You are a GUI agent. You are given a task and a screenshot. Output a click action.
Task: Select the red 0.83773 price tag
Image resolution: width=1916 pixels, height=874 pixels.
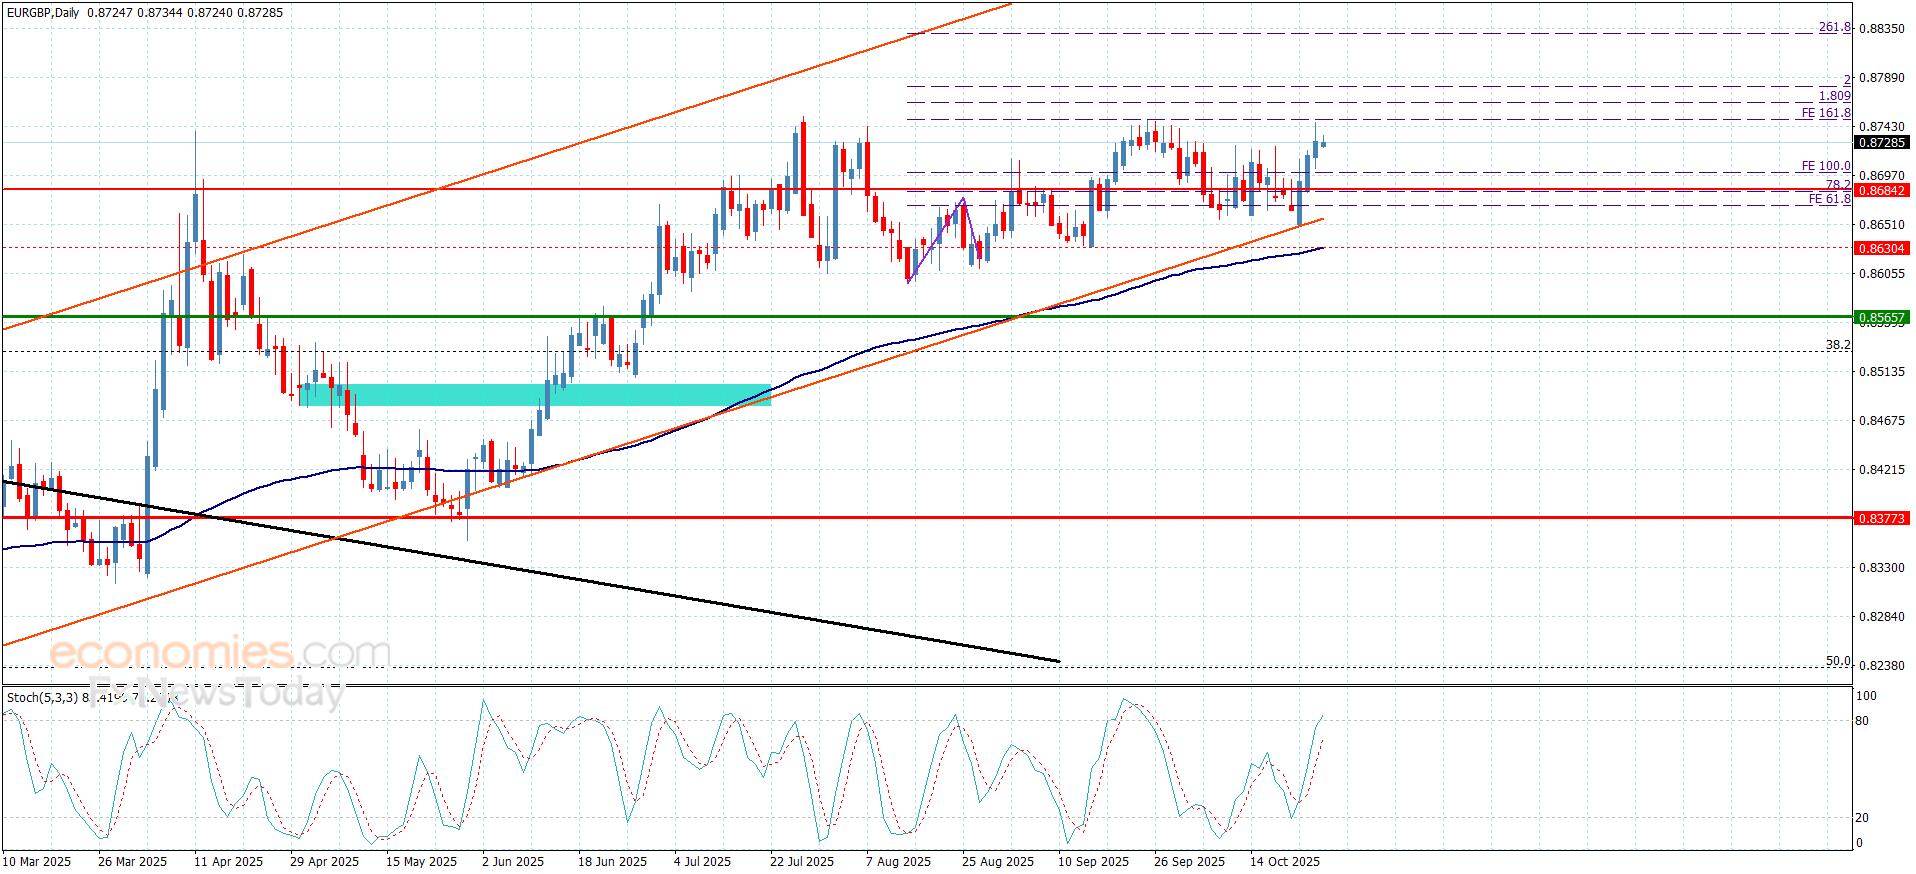pos(1882,518)
